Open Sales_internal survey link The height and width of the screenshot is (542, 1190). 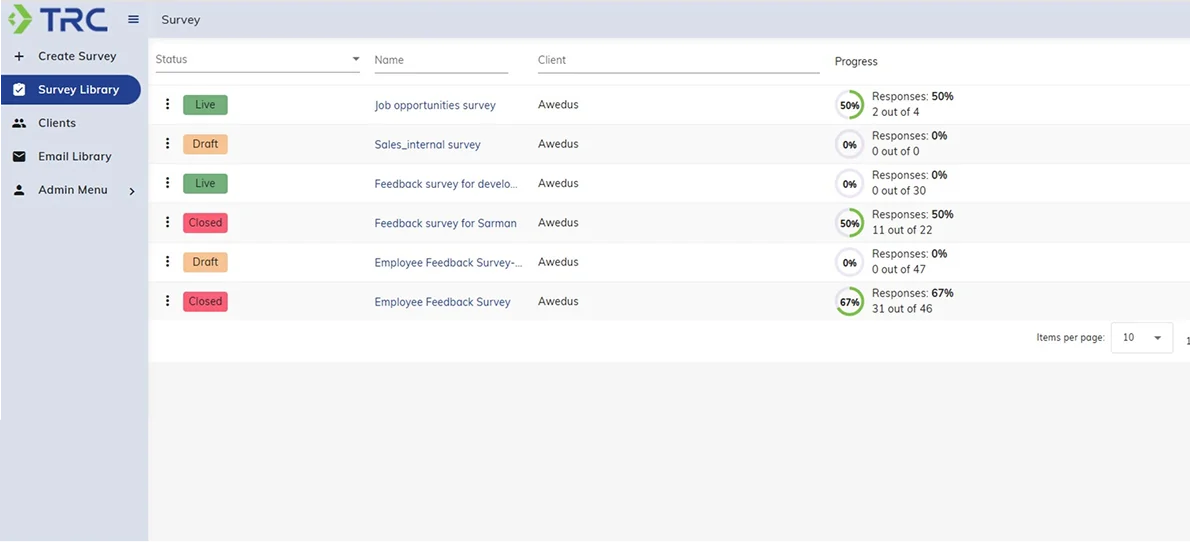427,144
